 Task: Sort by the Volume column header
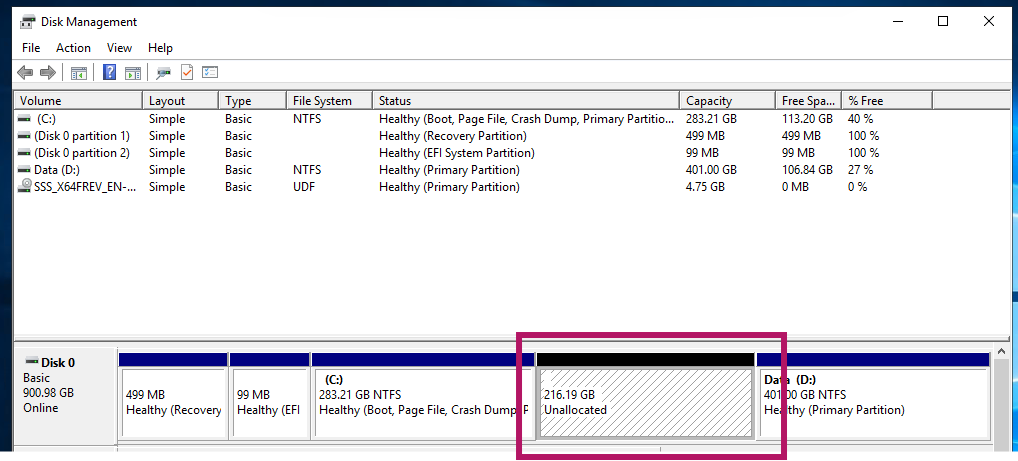[x=78, y=101]
